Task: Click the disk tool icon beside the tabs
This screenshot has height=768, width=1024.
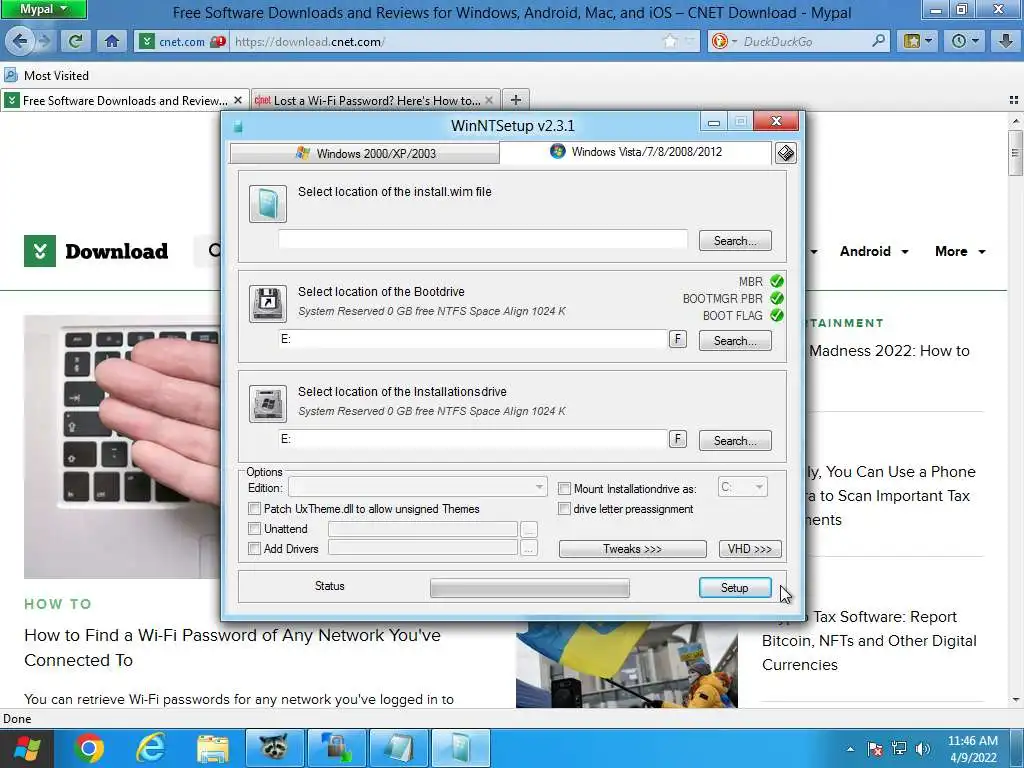Action: pyautogui.click(x=786, y=153)
